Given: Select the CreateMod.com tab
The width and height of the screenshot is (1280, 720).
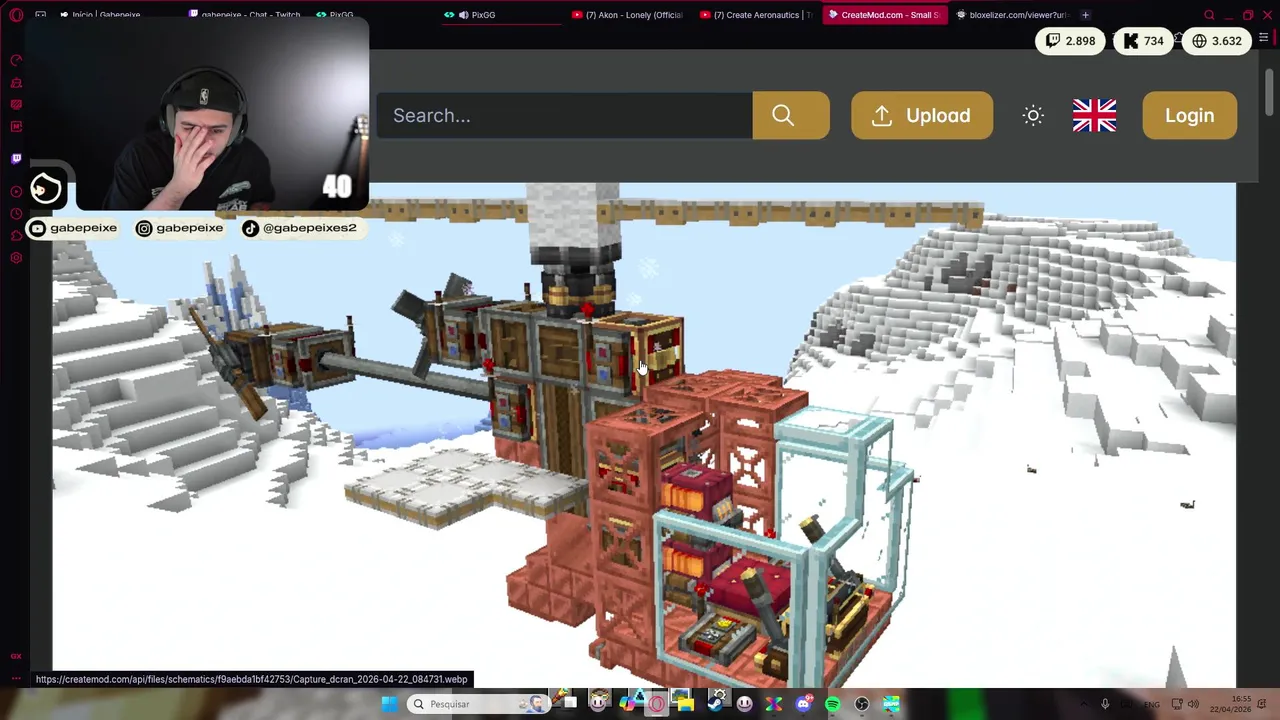Looking at the screenshot, I should (x=884, y=15).
